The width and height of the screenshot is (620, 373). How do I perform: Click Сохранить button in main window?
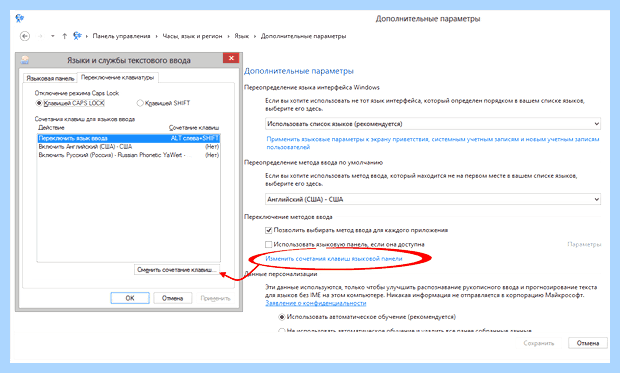point(539,343)
